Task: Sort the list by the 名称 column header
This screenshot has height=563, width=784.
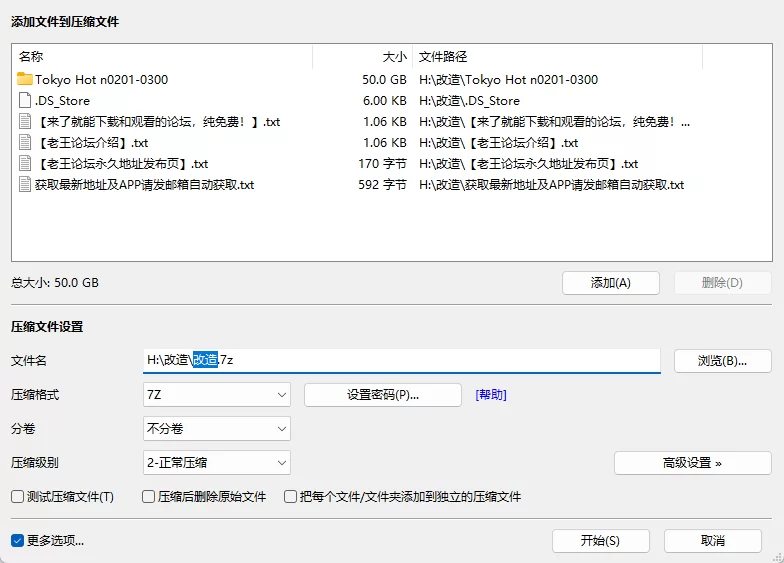Action: (160, 57)
